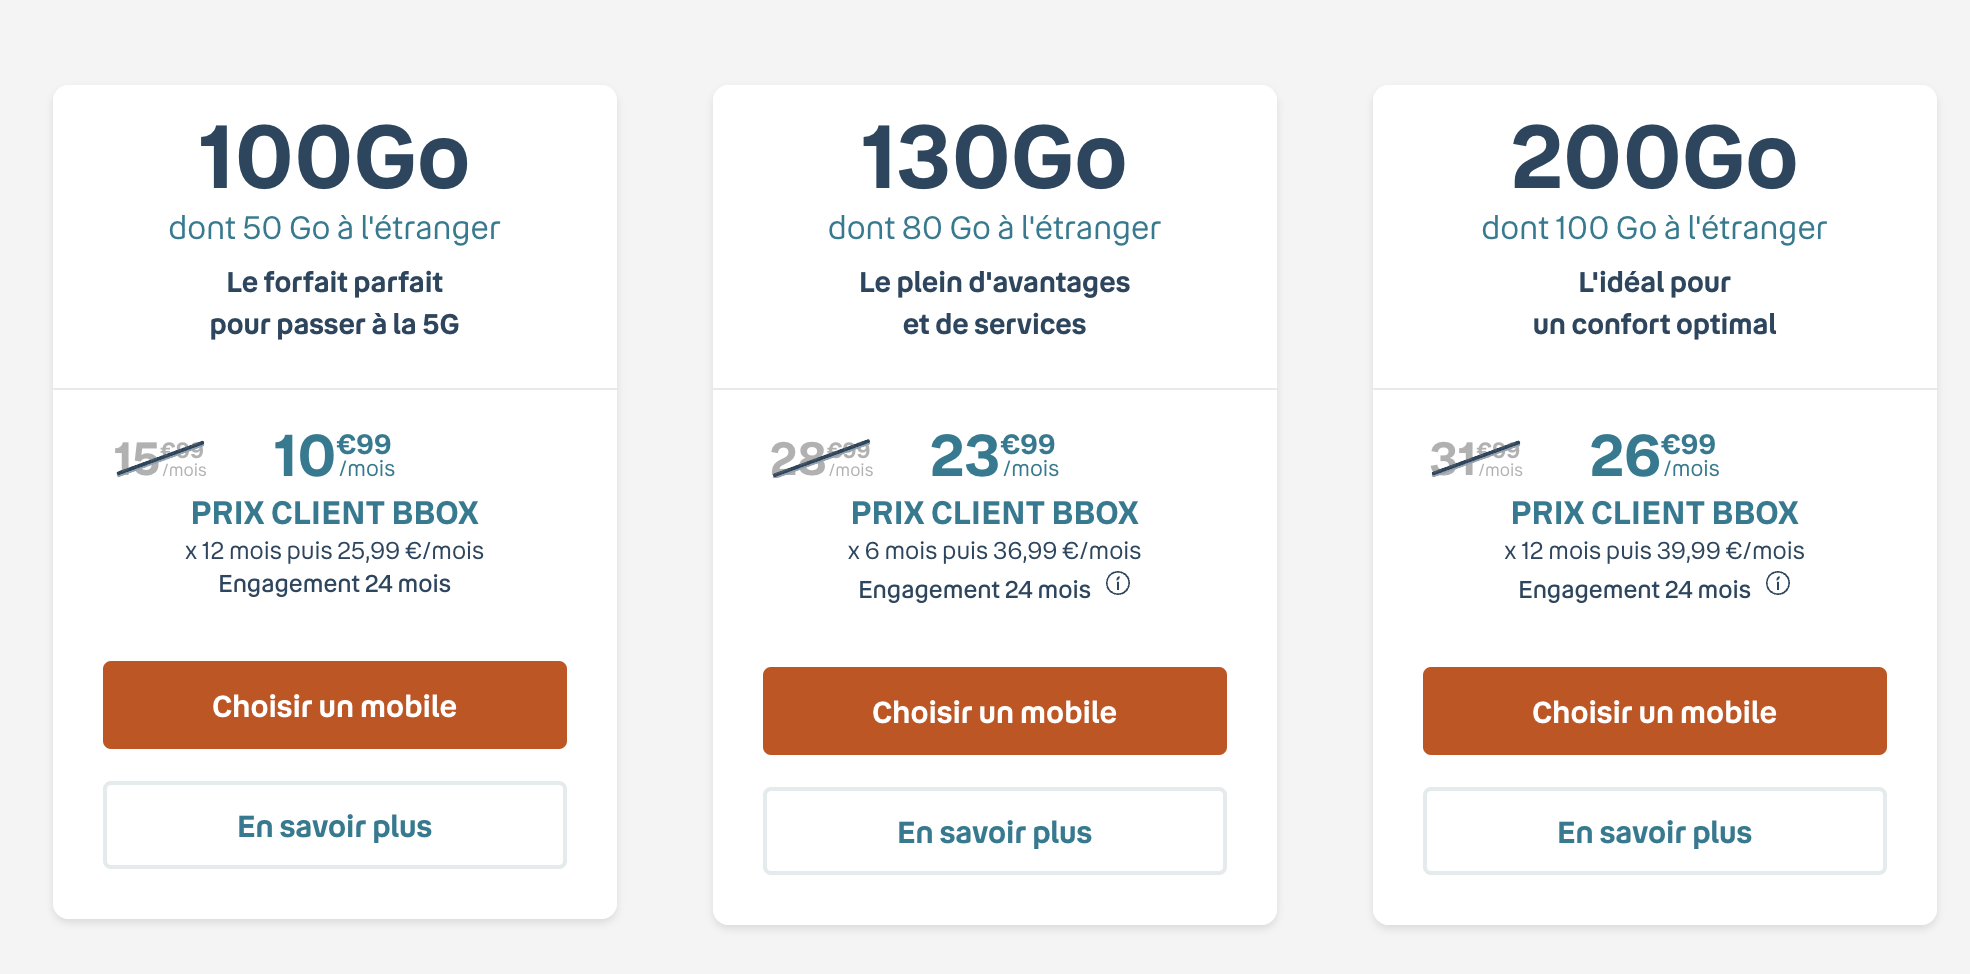Screen dimensions: 1970x974
Task: Click 'dont 100 Go à l'étranger' text
Action: (x=1654, y=228)
